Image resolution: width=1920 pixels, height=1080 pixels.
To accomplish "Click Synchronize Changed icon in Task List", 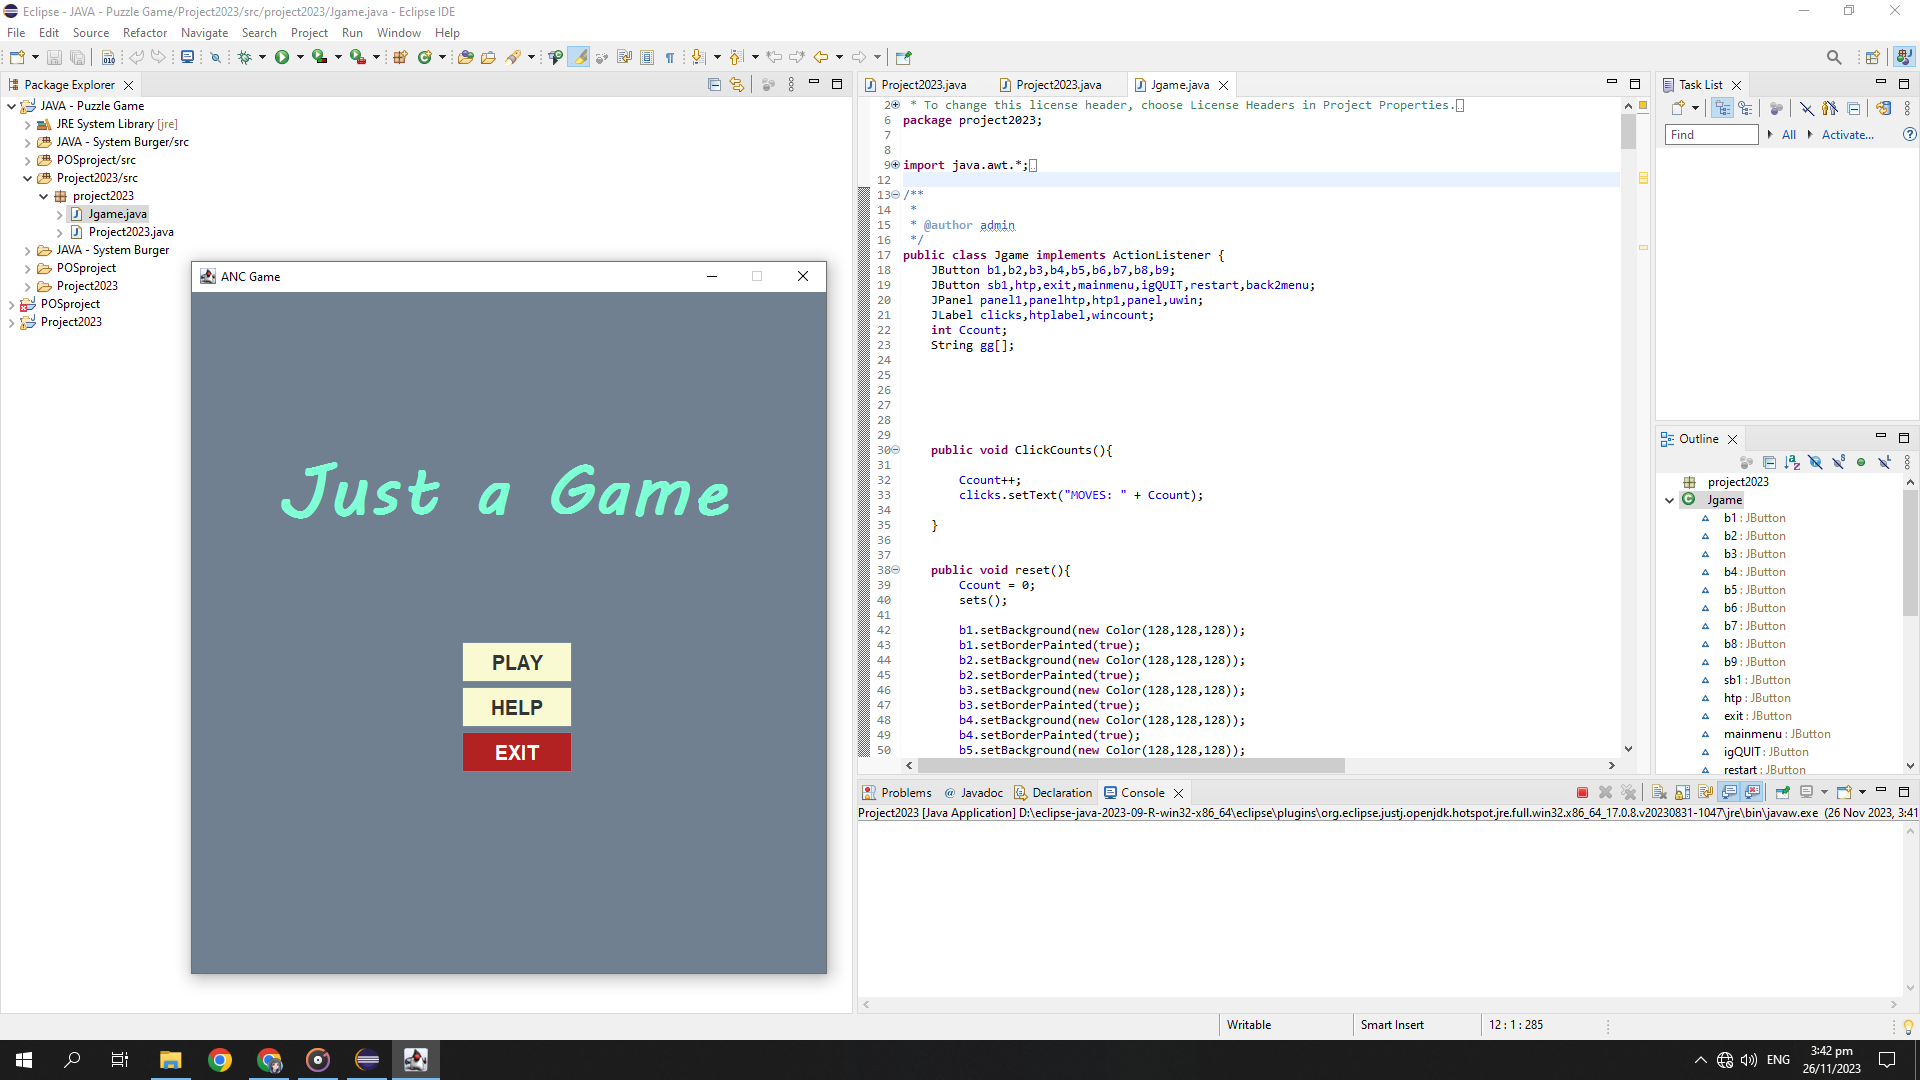I will point(1884,108).
